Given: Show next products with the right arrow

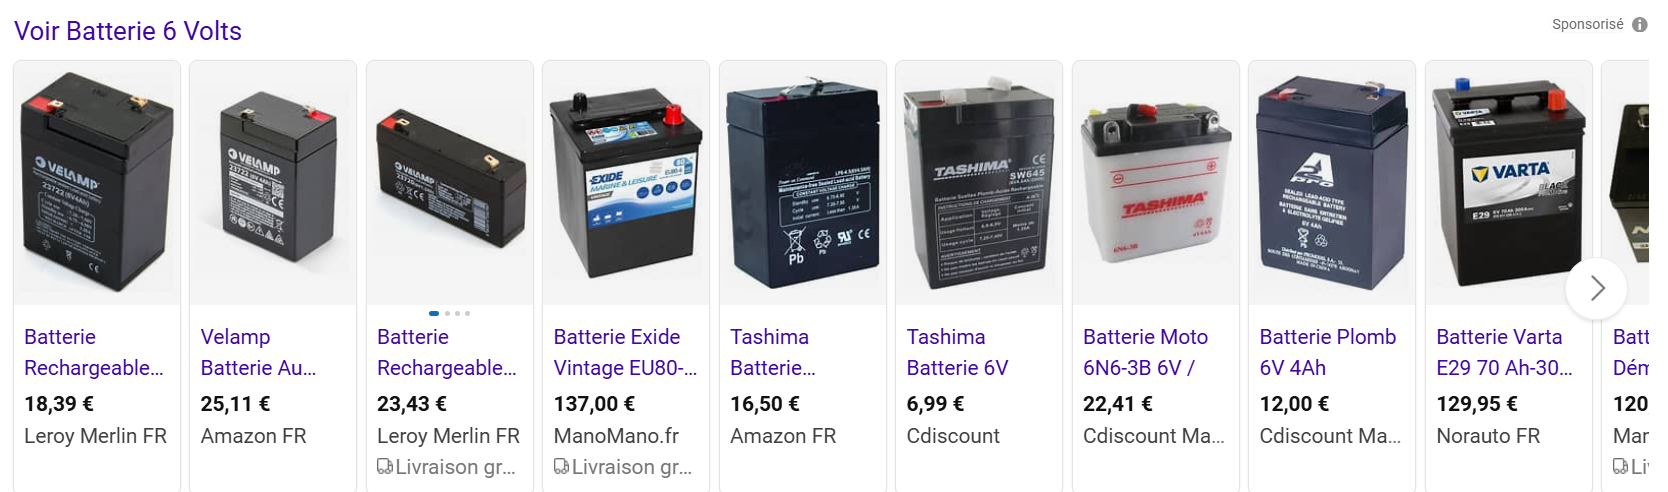Looking at the screenshot, I should [x=1597, y=289].
